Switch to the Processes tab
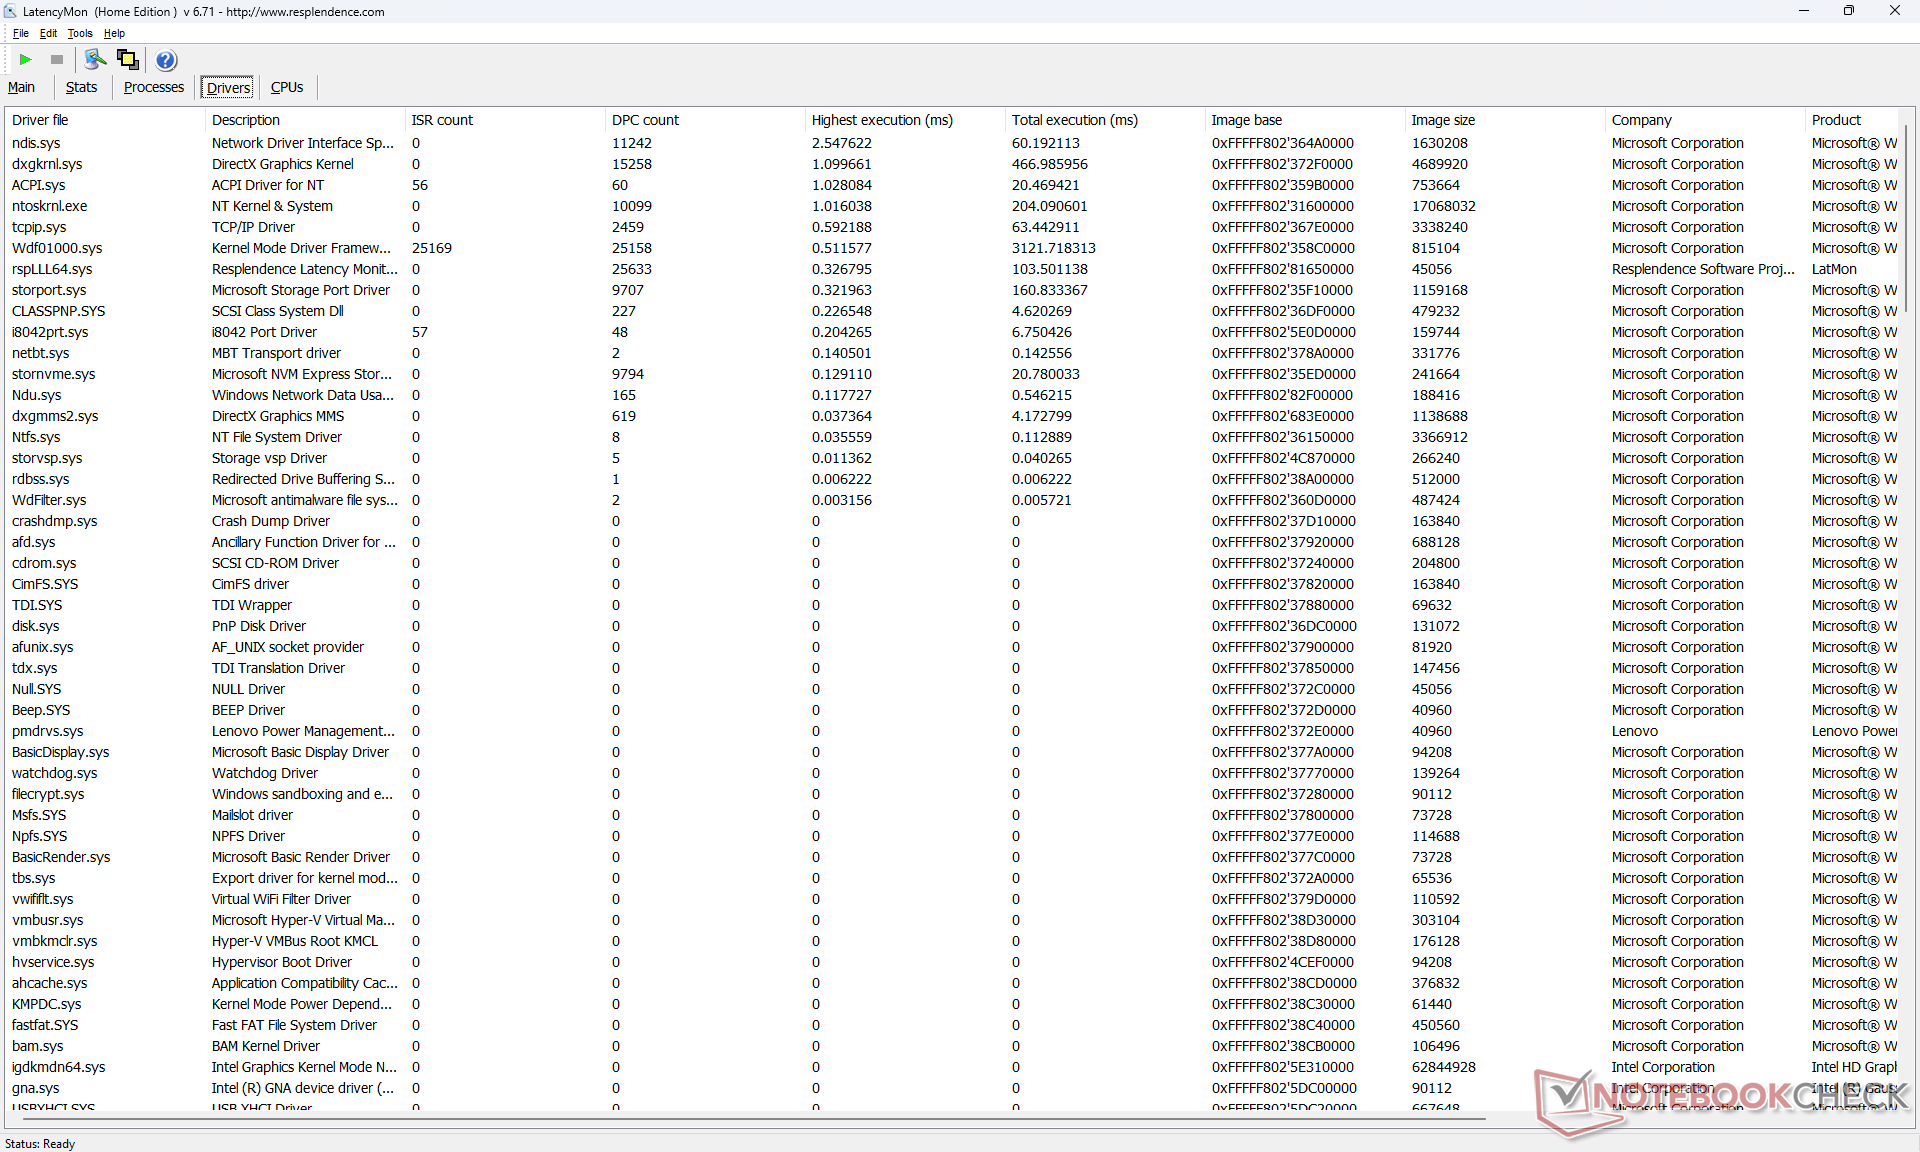Screen dimensions: 1920x1152 coord(153,87)
